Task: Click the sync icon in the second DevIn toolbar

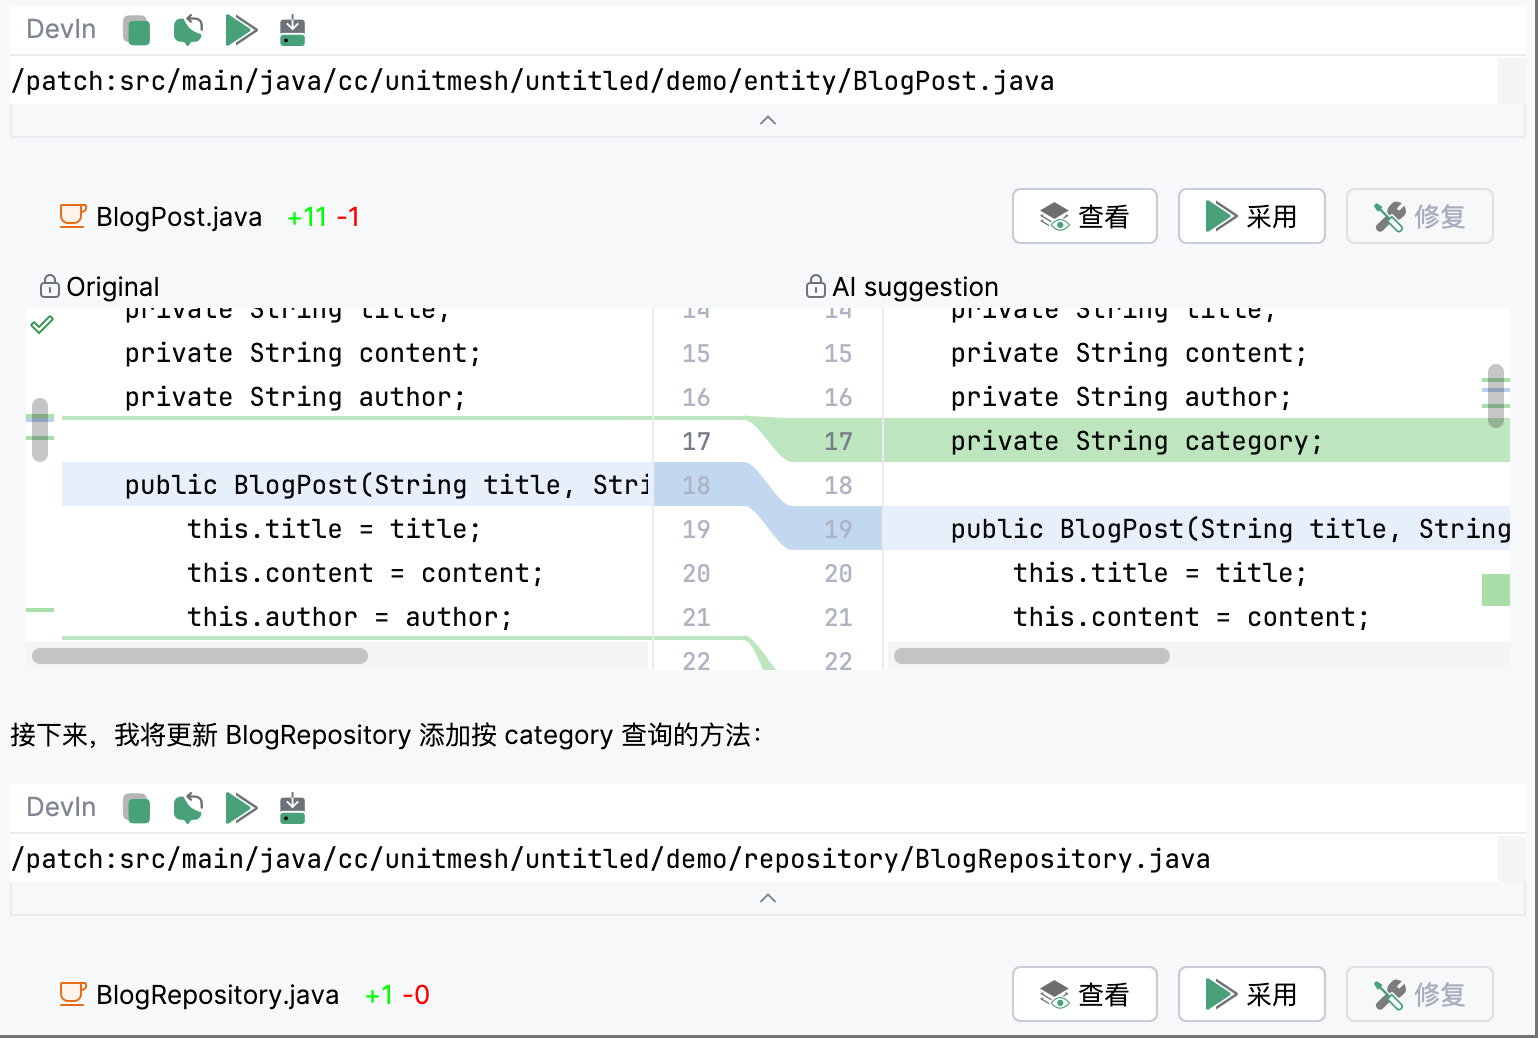Action: pos(188,808)
